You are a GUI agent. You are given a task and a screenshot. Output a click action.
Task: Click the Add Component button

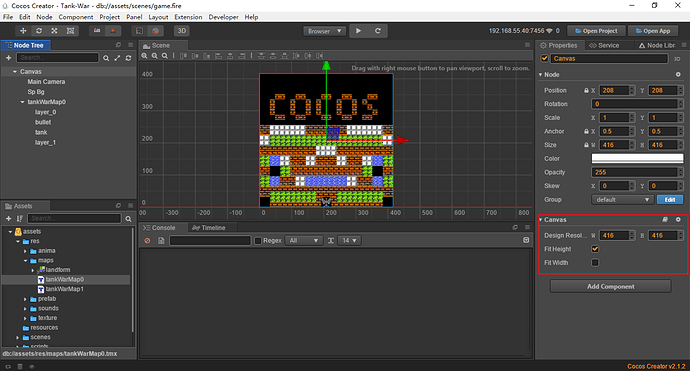tap(611, 287)
